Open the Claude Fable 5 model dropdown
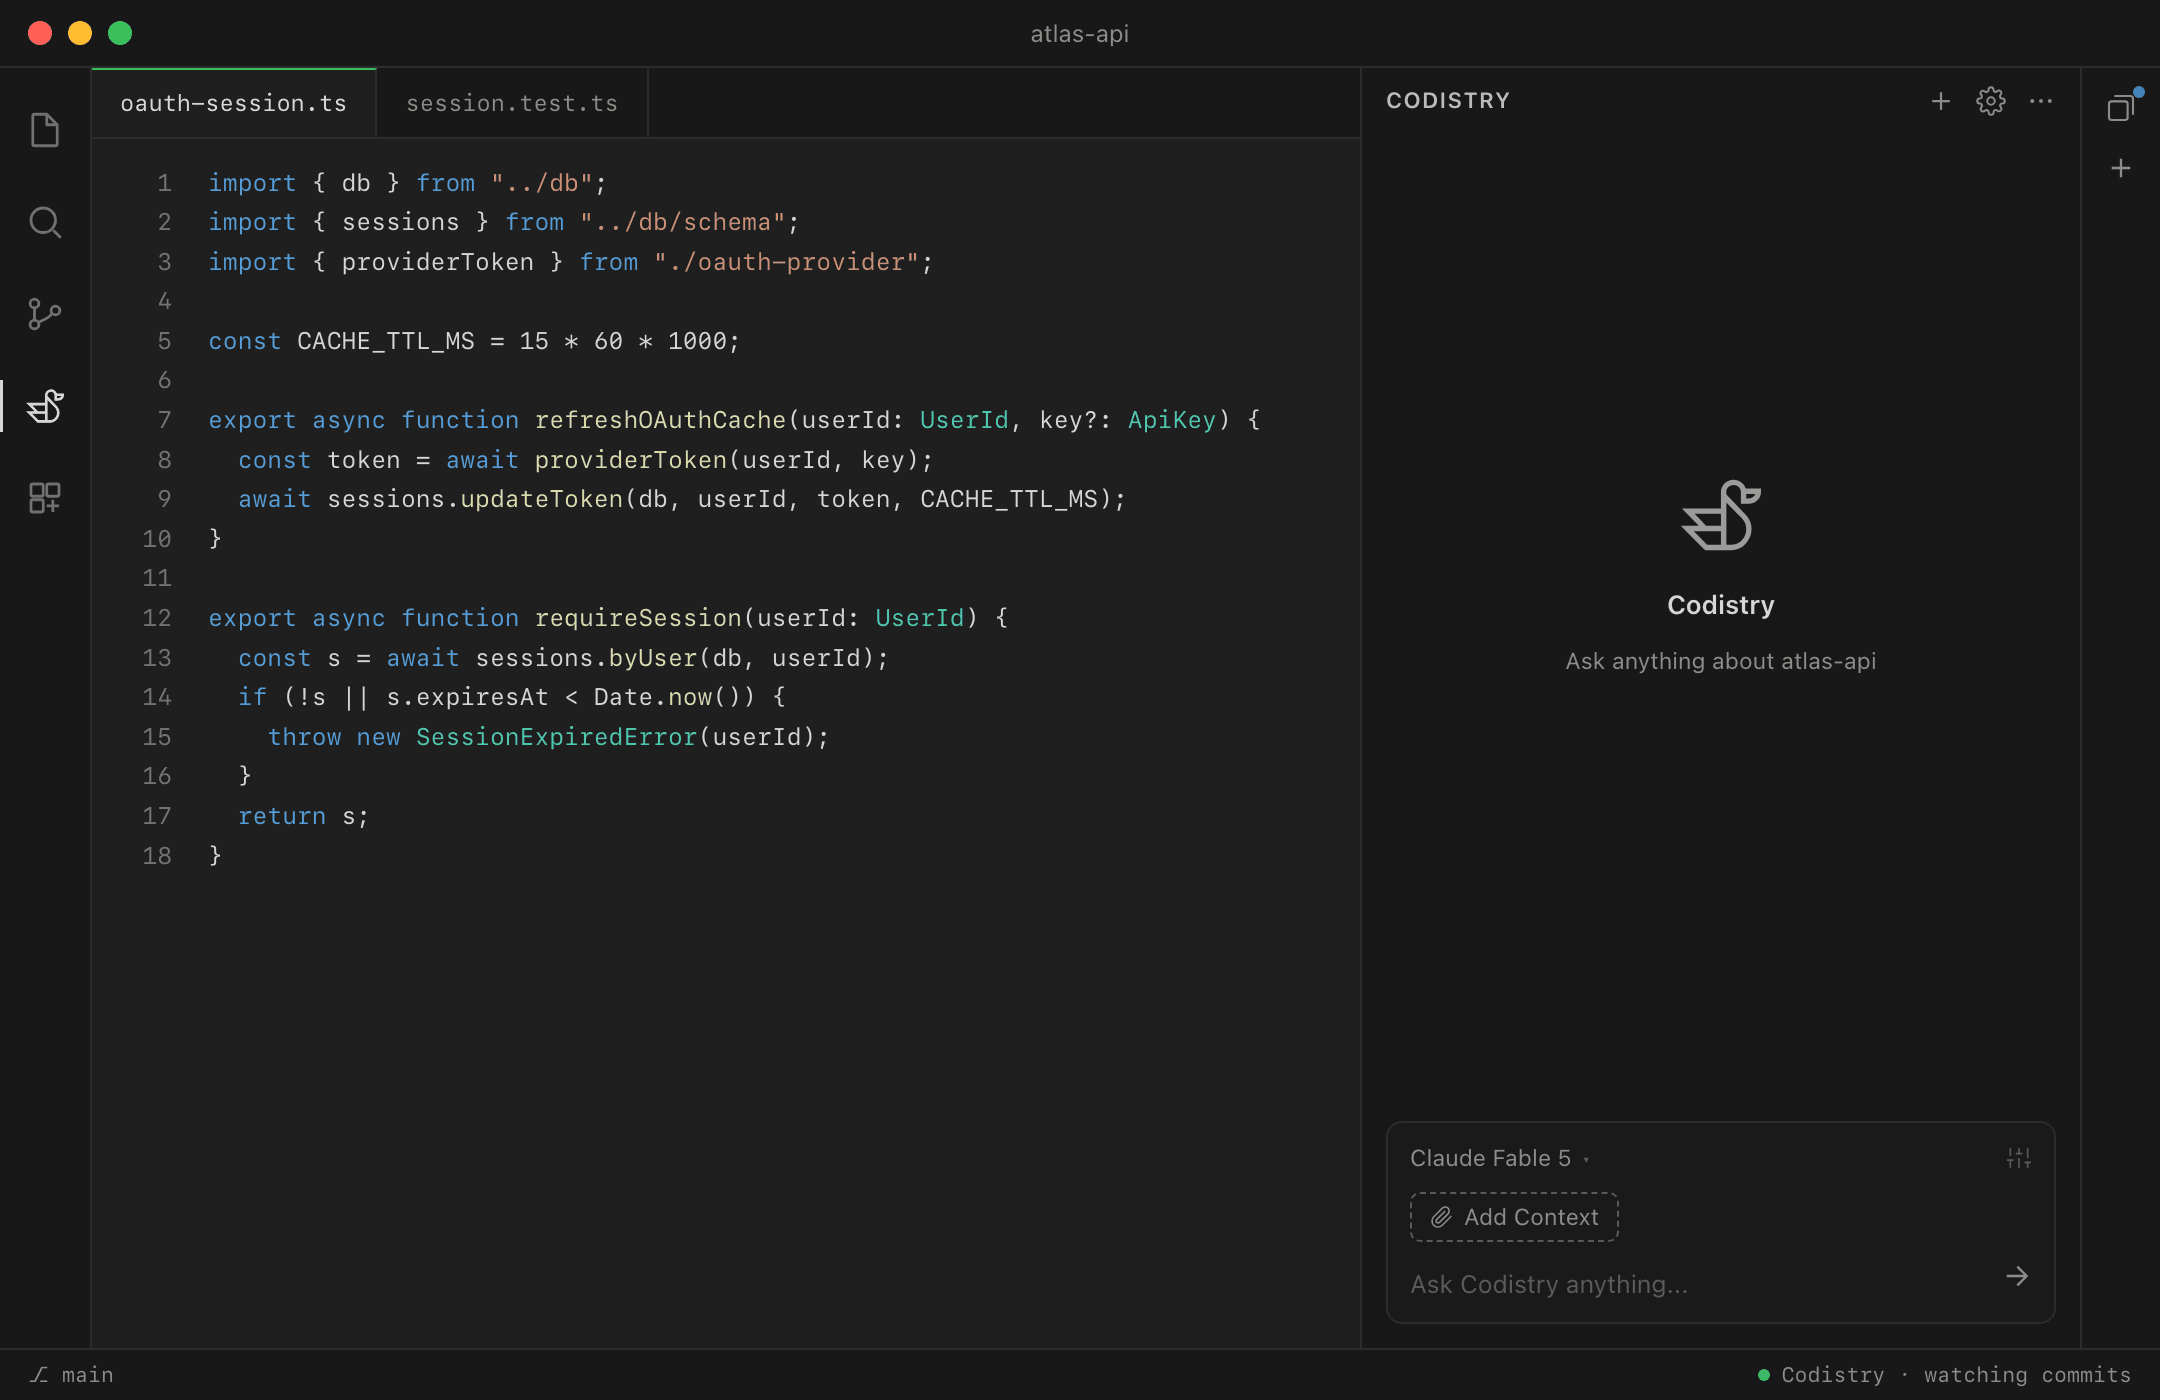Viewport: 2160px width, 1400px height. (1500, 1158)
